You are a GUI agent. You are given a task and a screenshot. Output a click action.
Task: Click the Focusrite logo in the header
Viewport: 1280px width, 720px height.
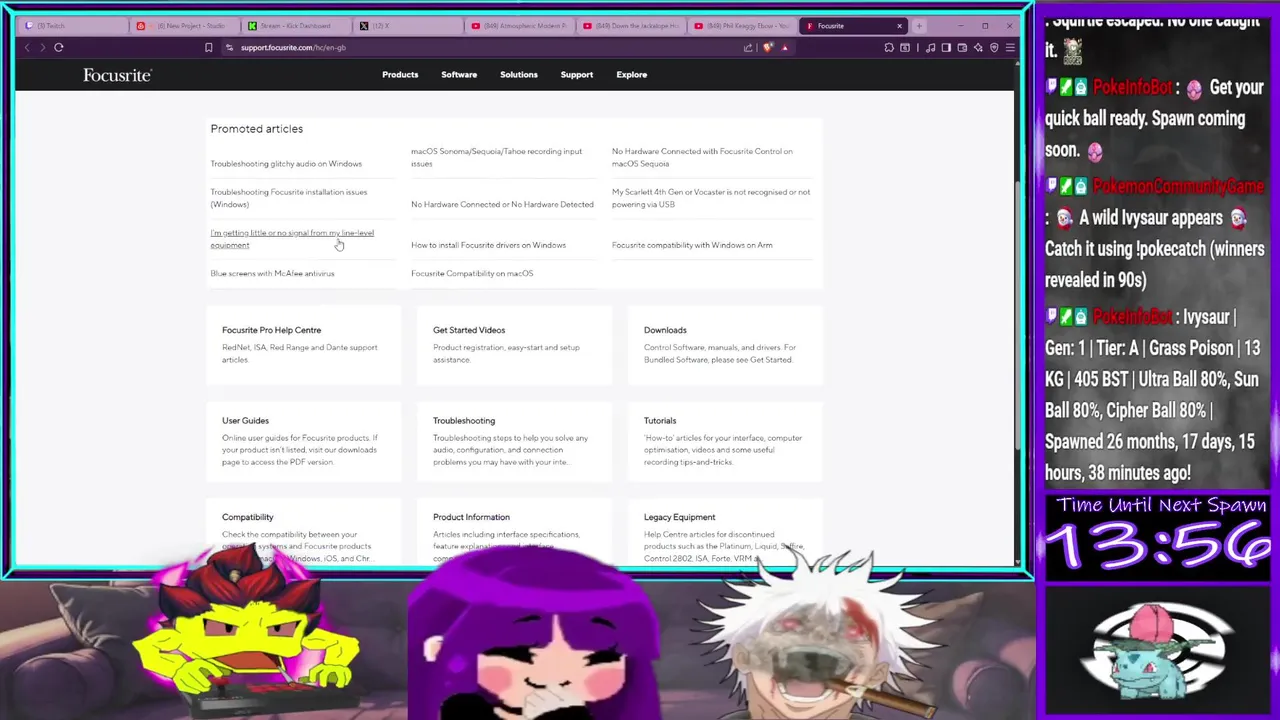click(117, 75)
